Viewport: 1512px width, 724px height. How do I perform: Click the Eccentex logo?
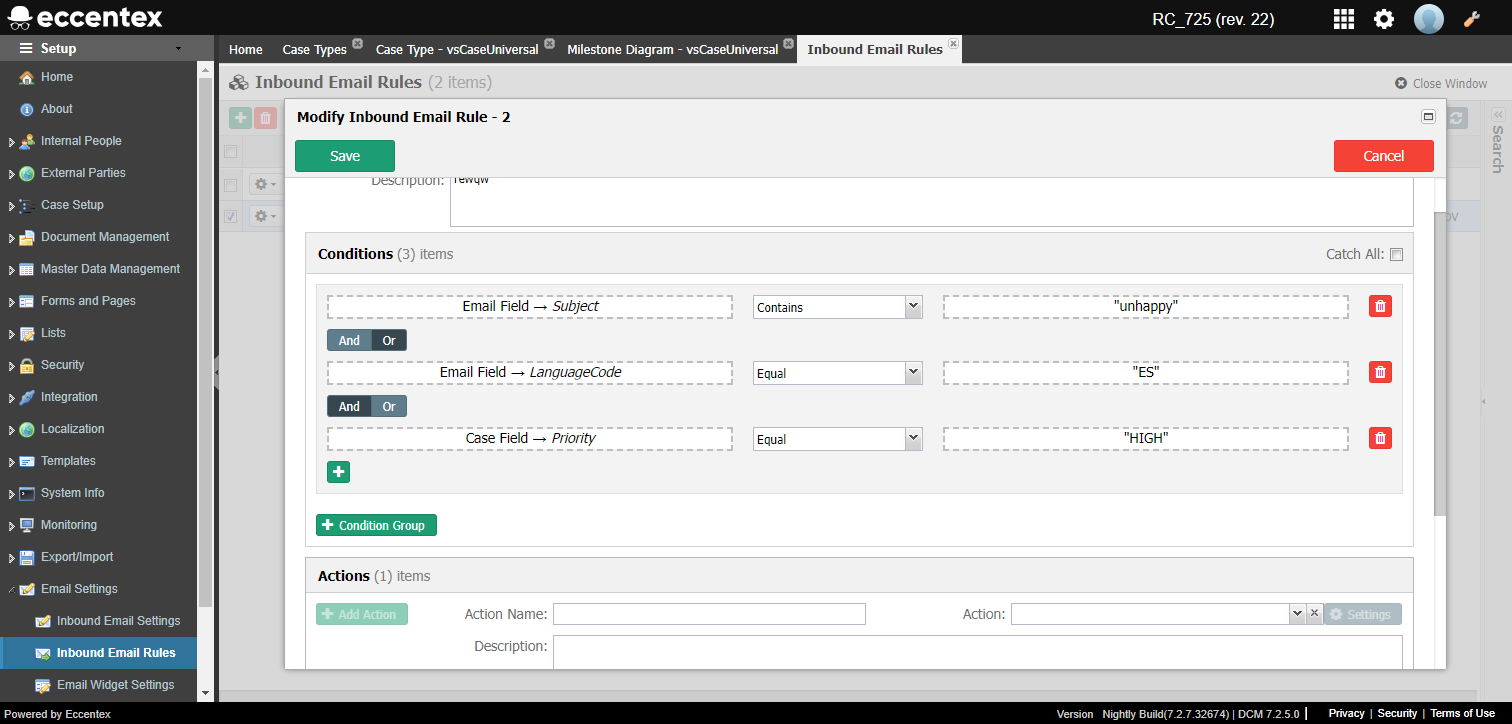pyautogui.click(x=85, y=17)
